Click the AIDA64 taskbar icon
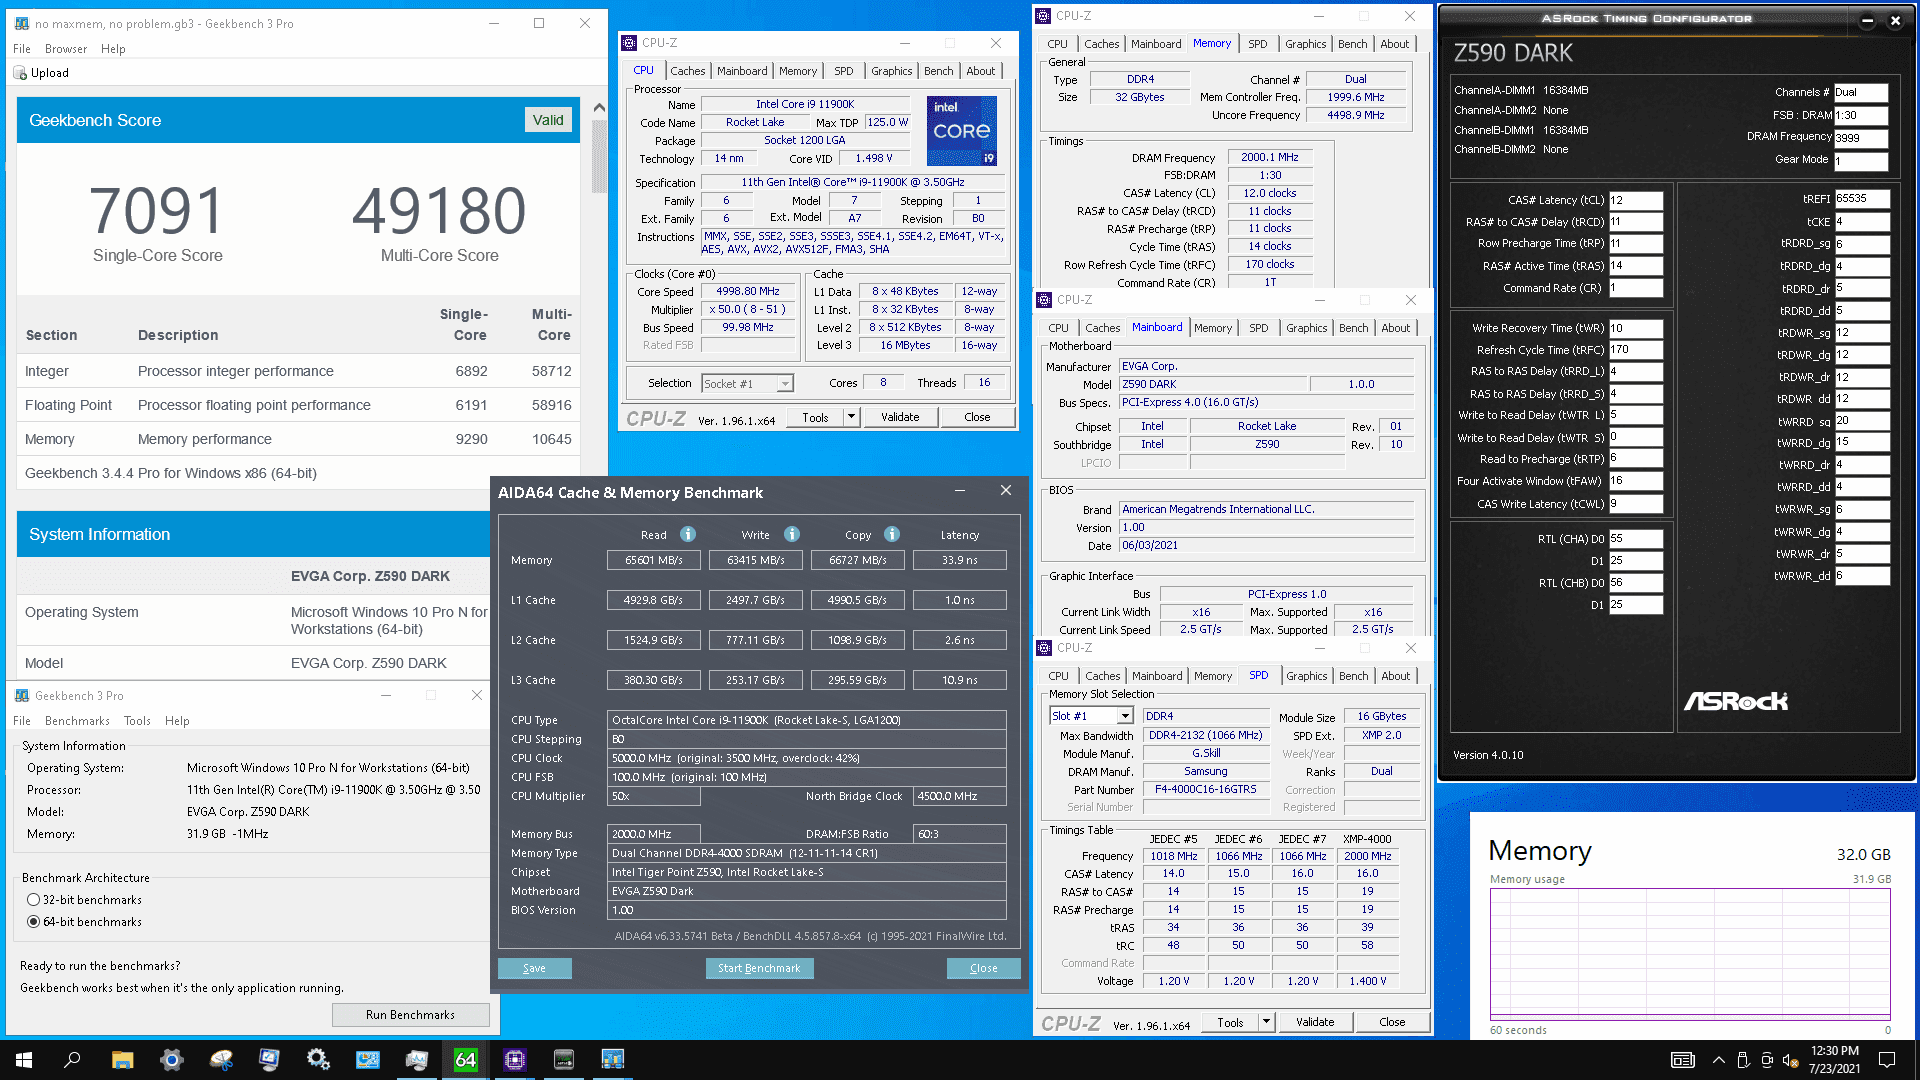Image resolution: width=1920 pixels, height=1080 pixels. click(x=466, y=1060)
